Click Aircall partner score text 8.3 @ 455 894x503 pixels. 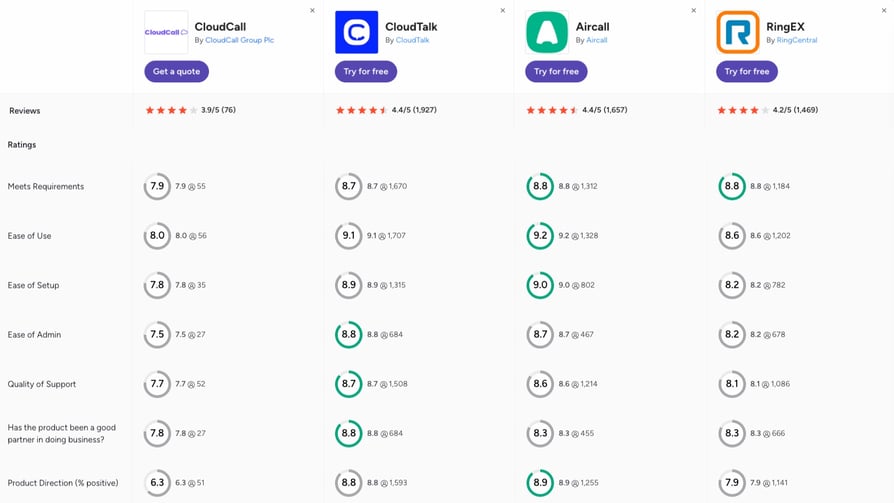coord(576,433)
